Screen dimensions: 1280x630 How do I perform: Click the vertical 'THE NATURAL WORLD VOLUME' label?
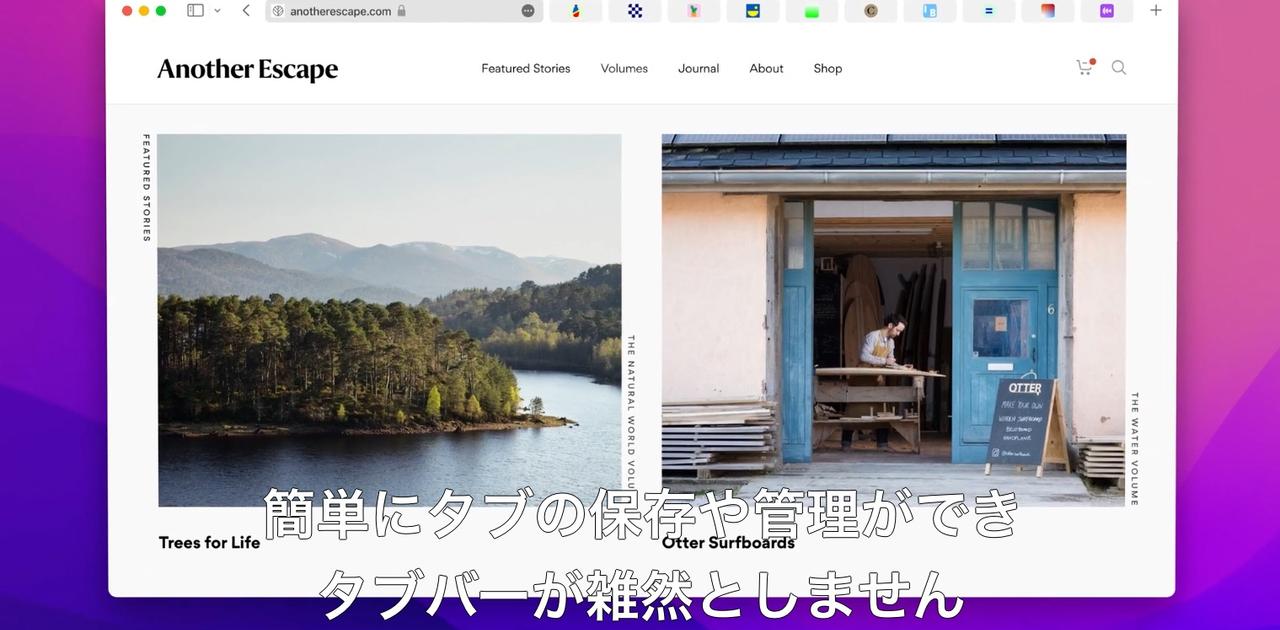631,411
